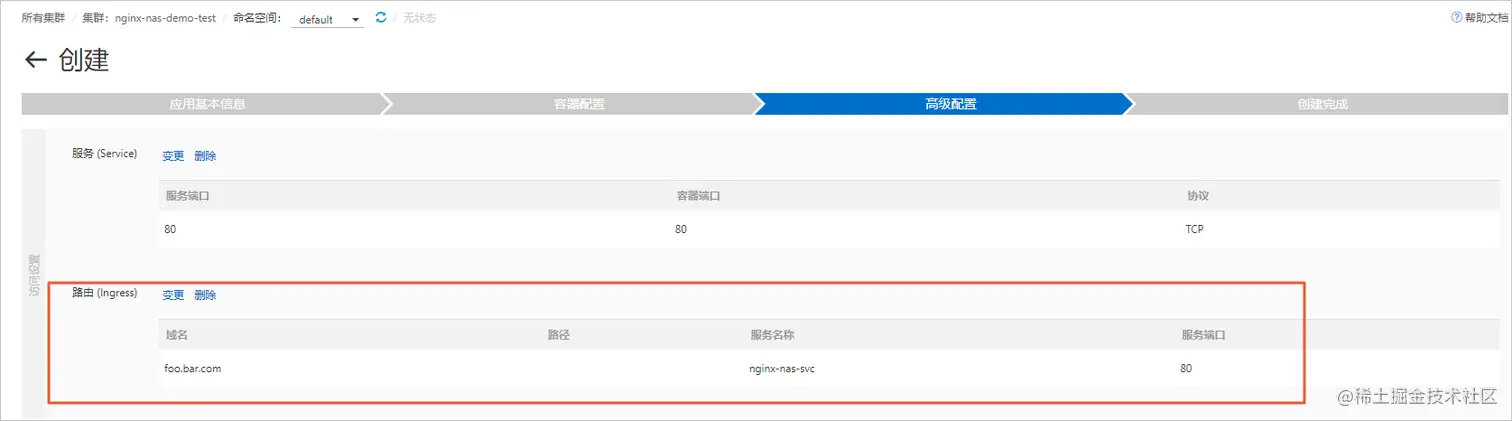
Task: Switch to the 容器配置 step
Action: [578, 104]
